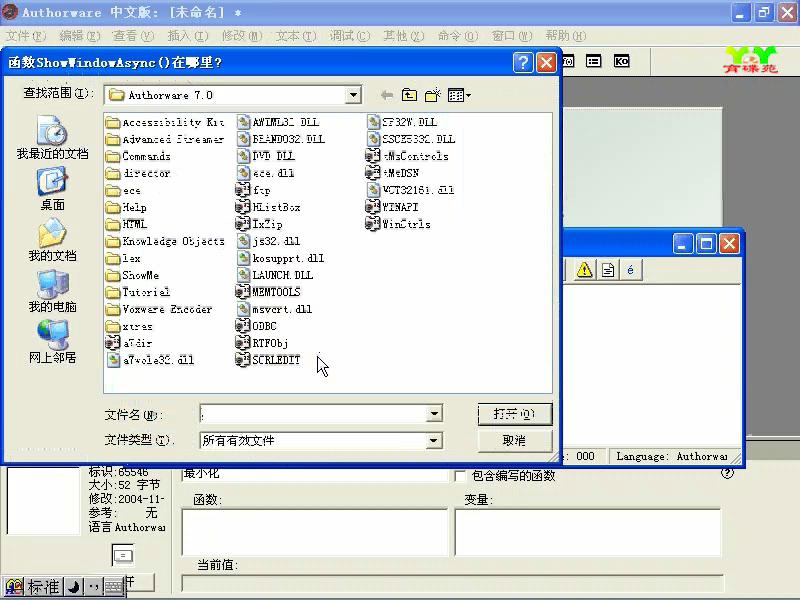Expand the 文件名 dropdown arrow
Viewport: 800px width, 600px height.
tap(434, 414)
